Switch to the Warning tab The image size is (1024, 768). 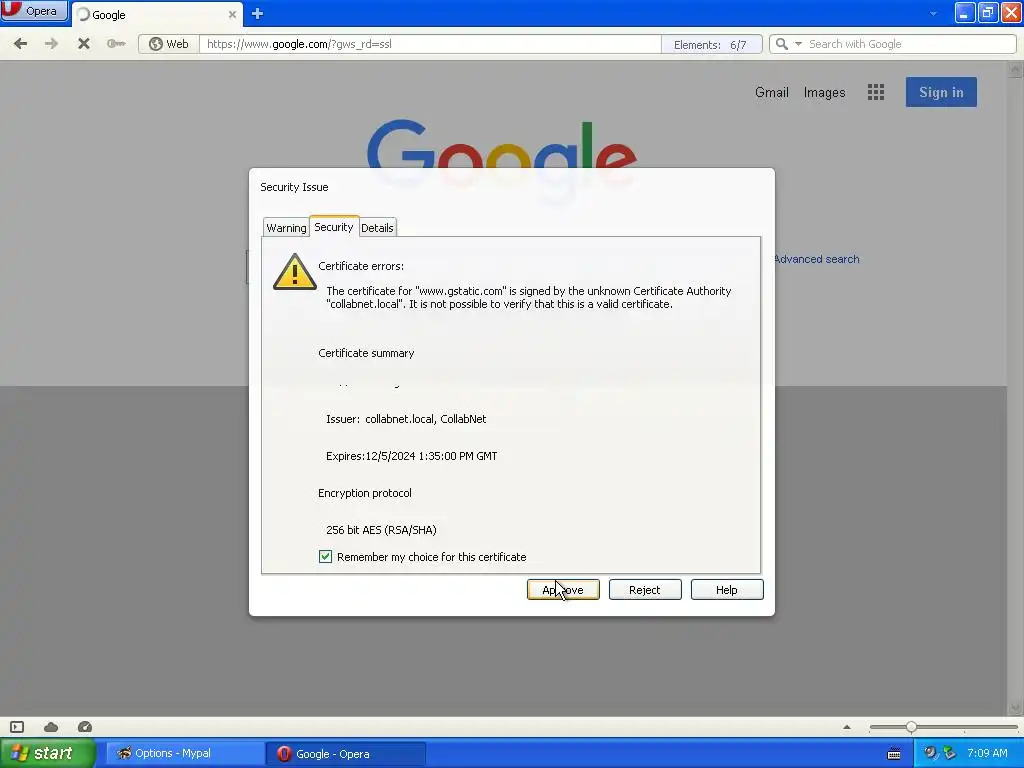click(x=286, y=227)
